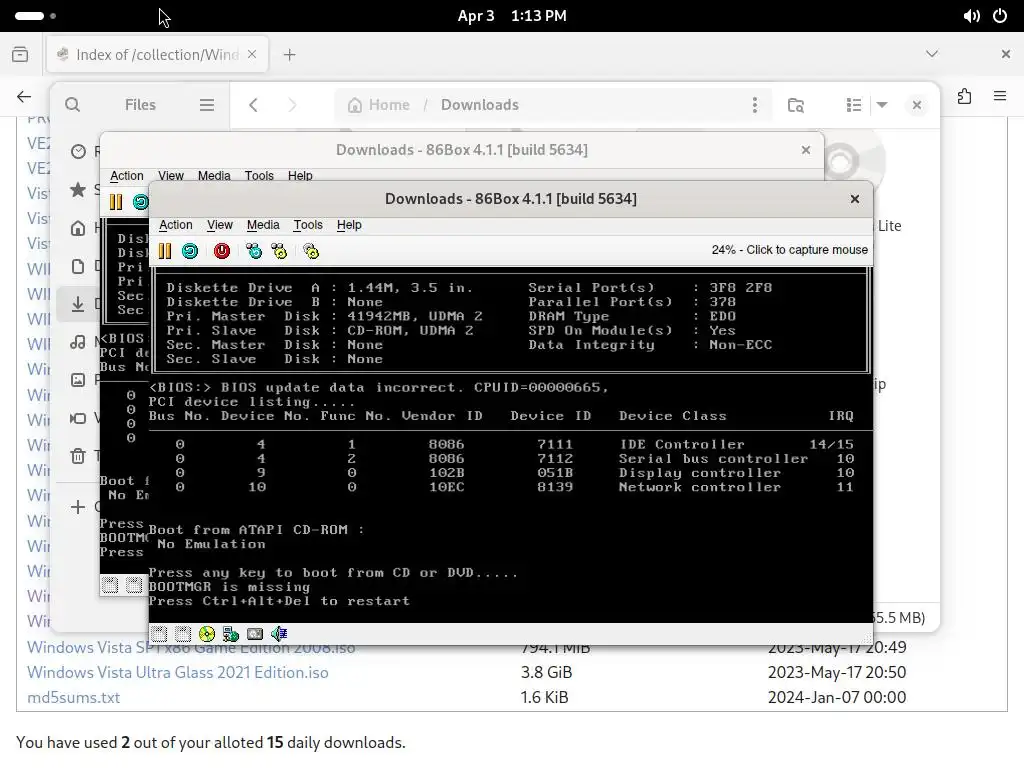
Task: Click the '3.8 GiB' size cell
Action: pos(546,673)
